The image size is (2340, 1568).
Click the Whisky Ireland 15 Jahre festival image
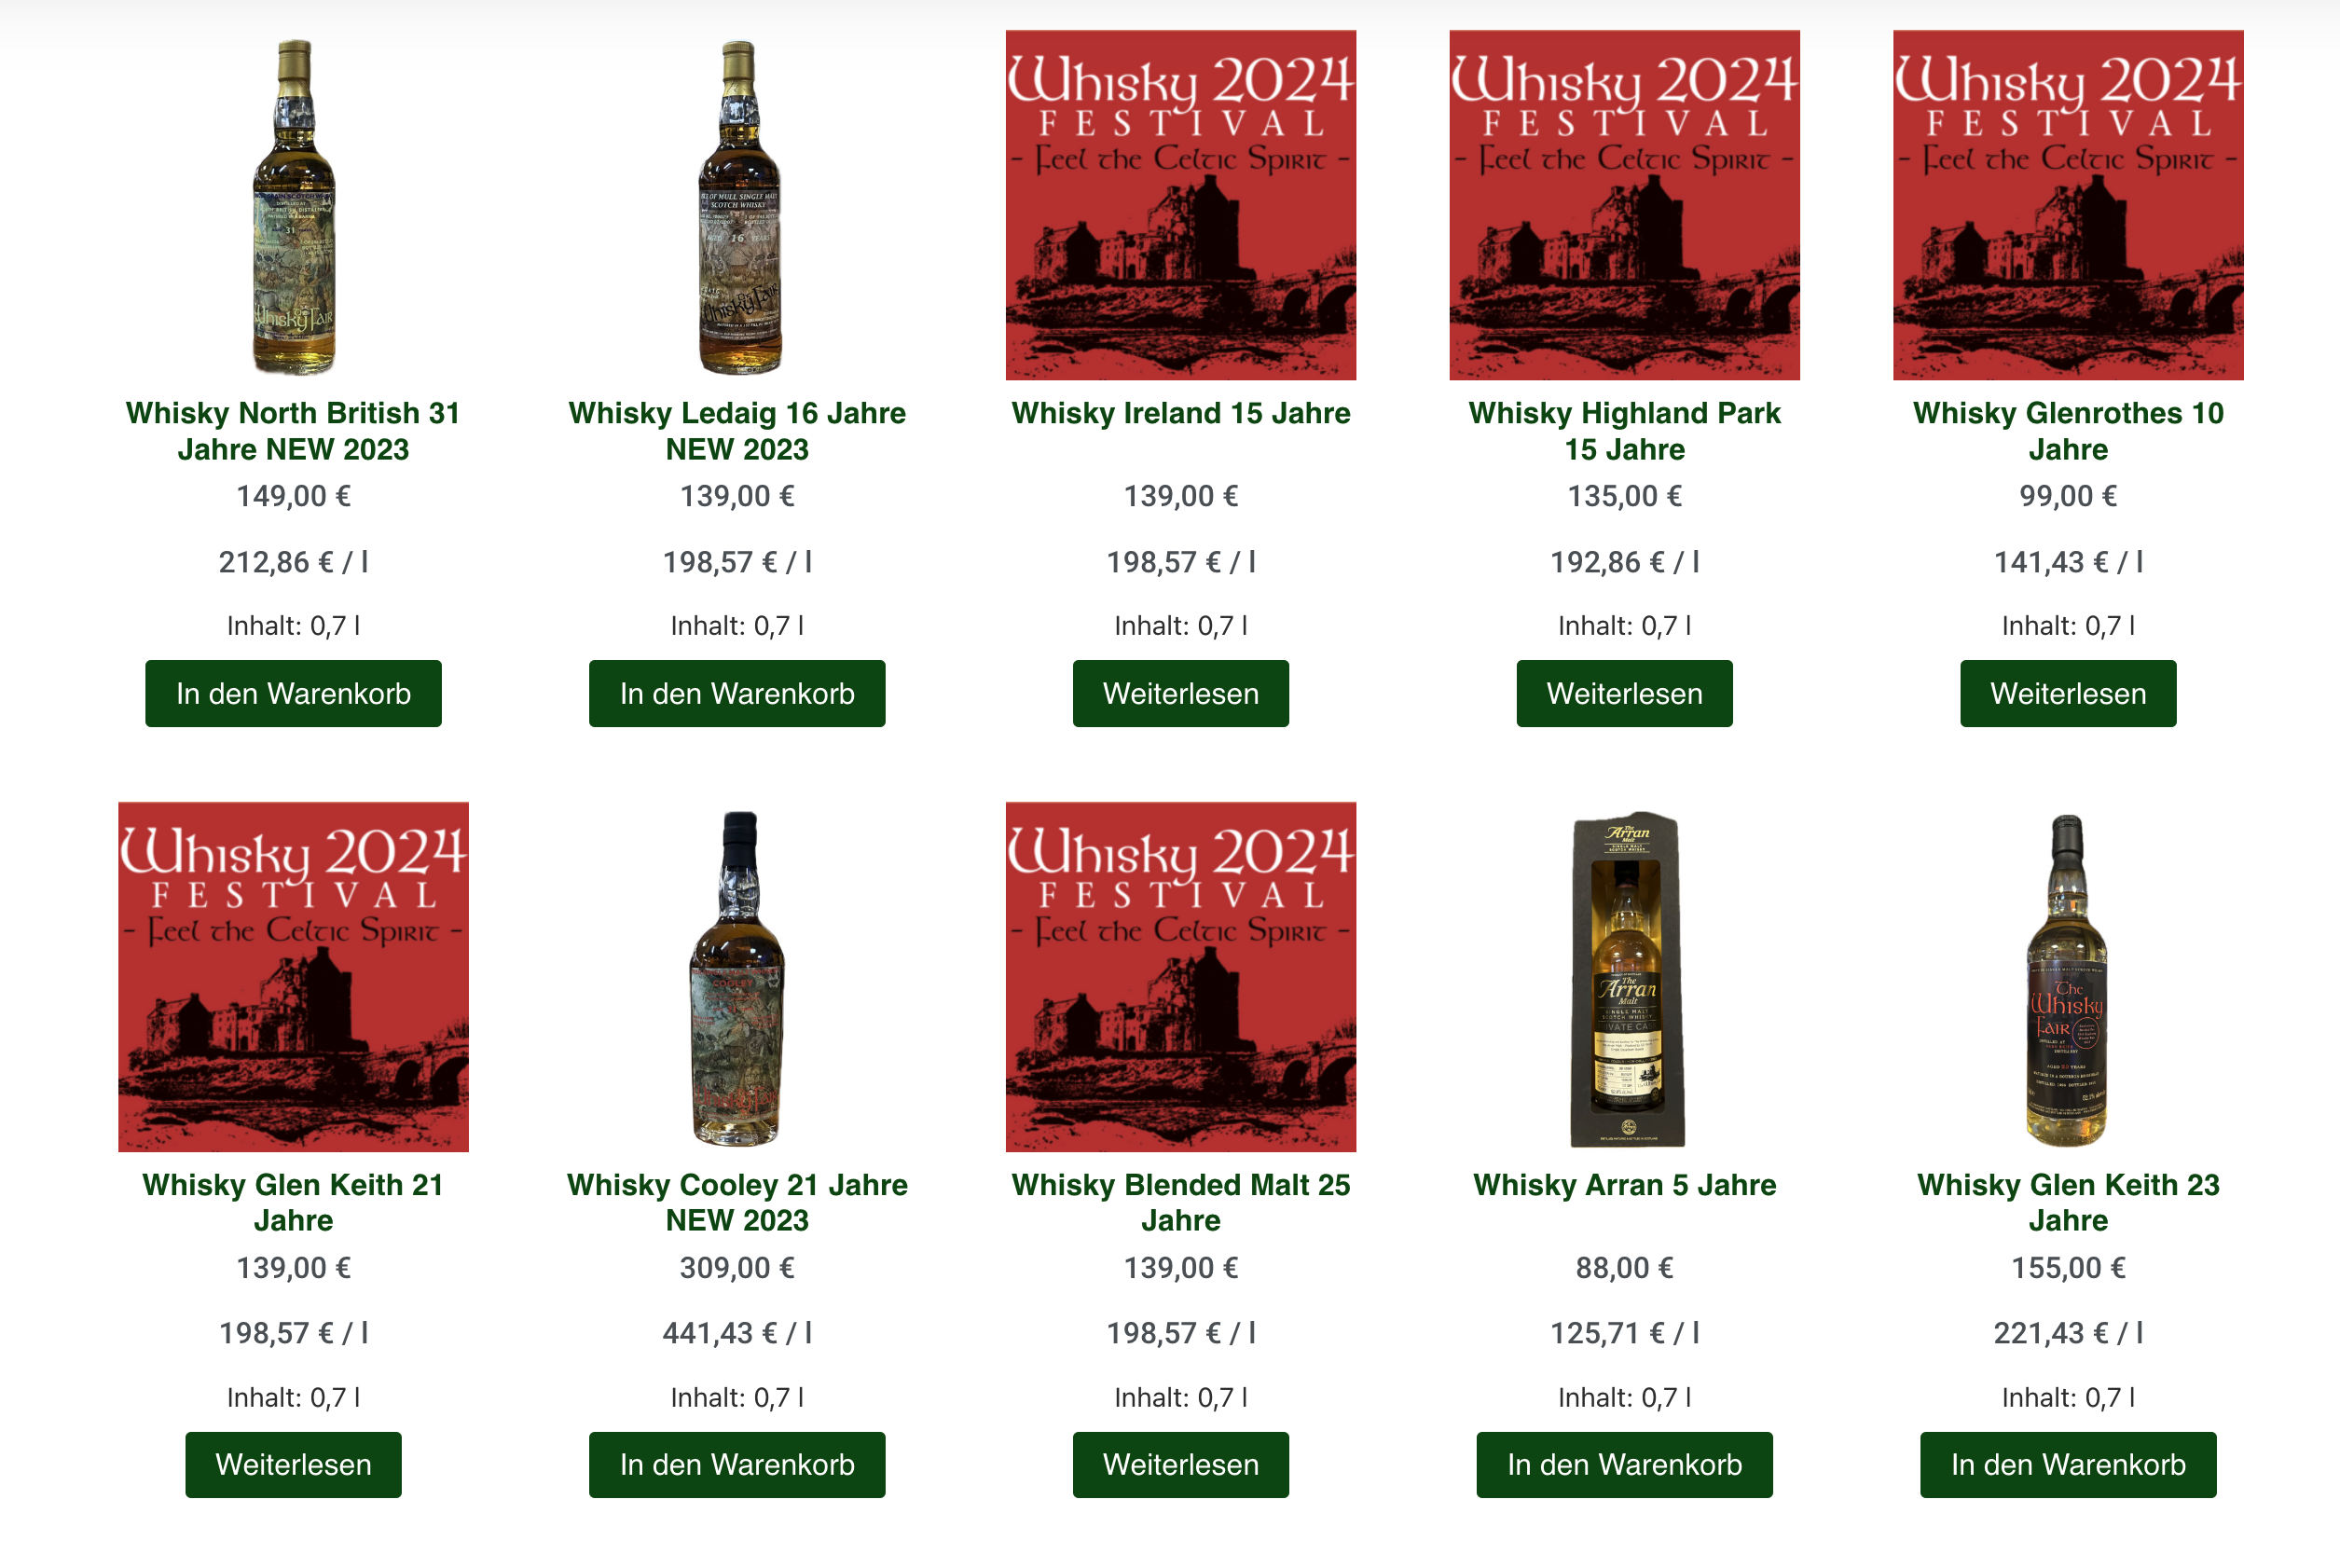(1181, 205)
